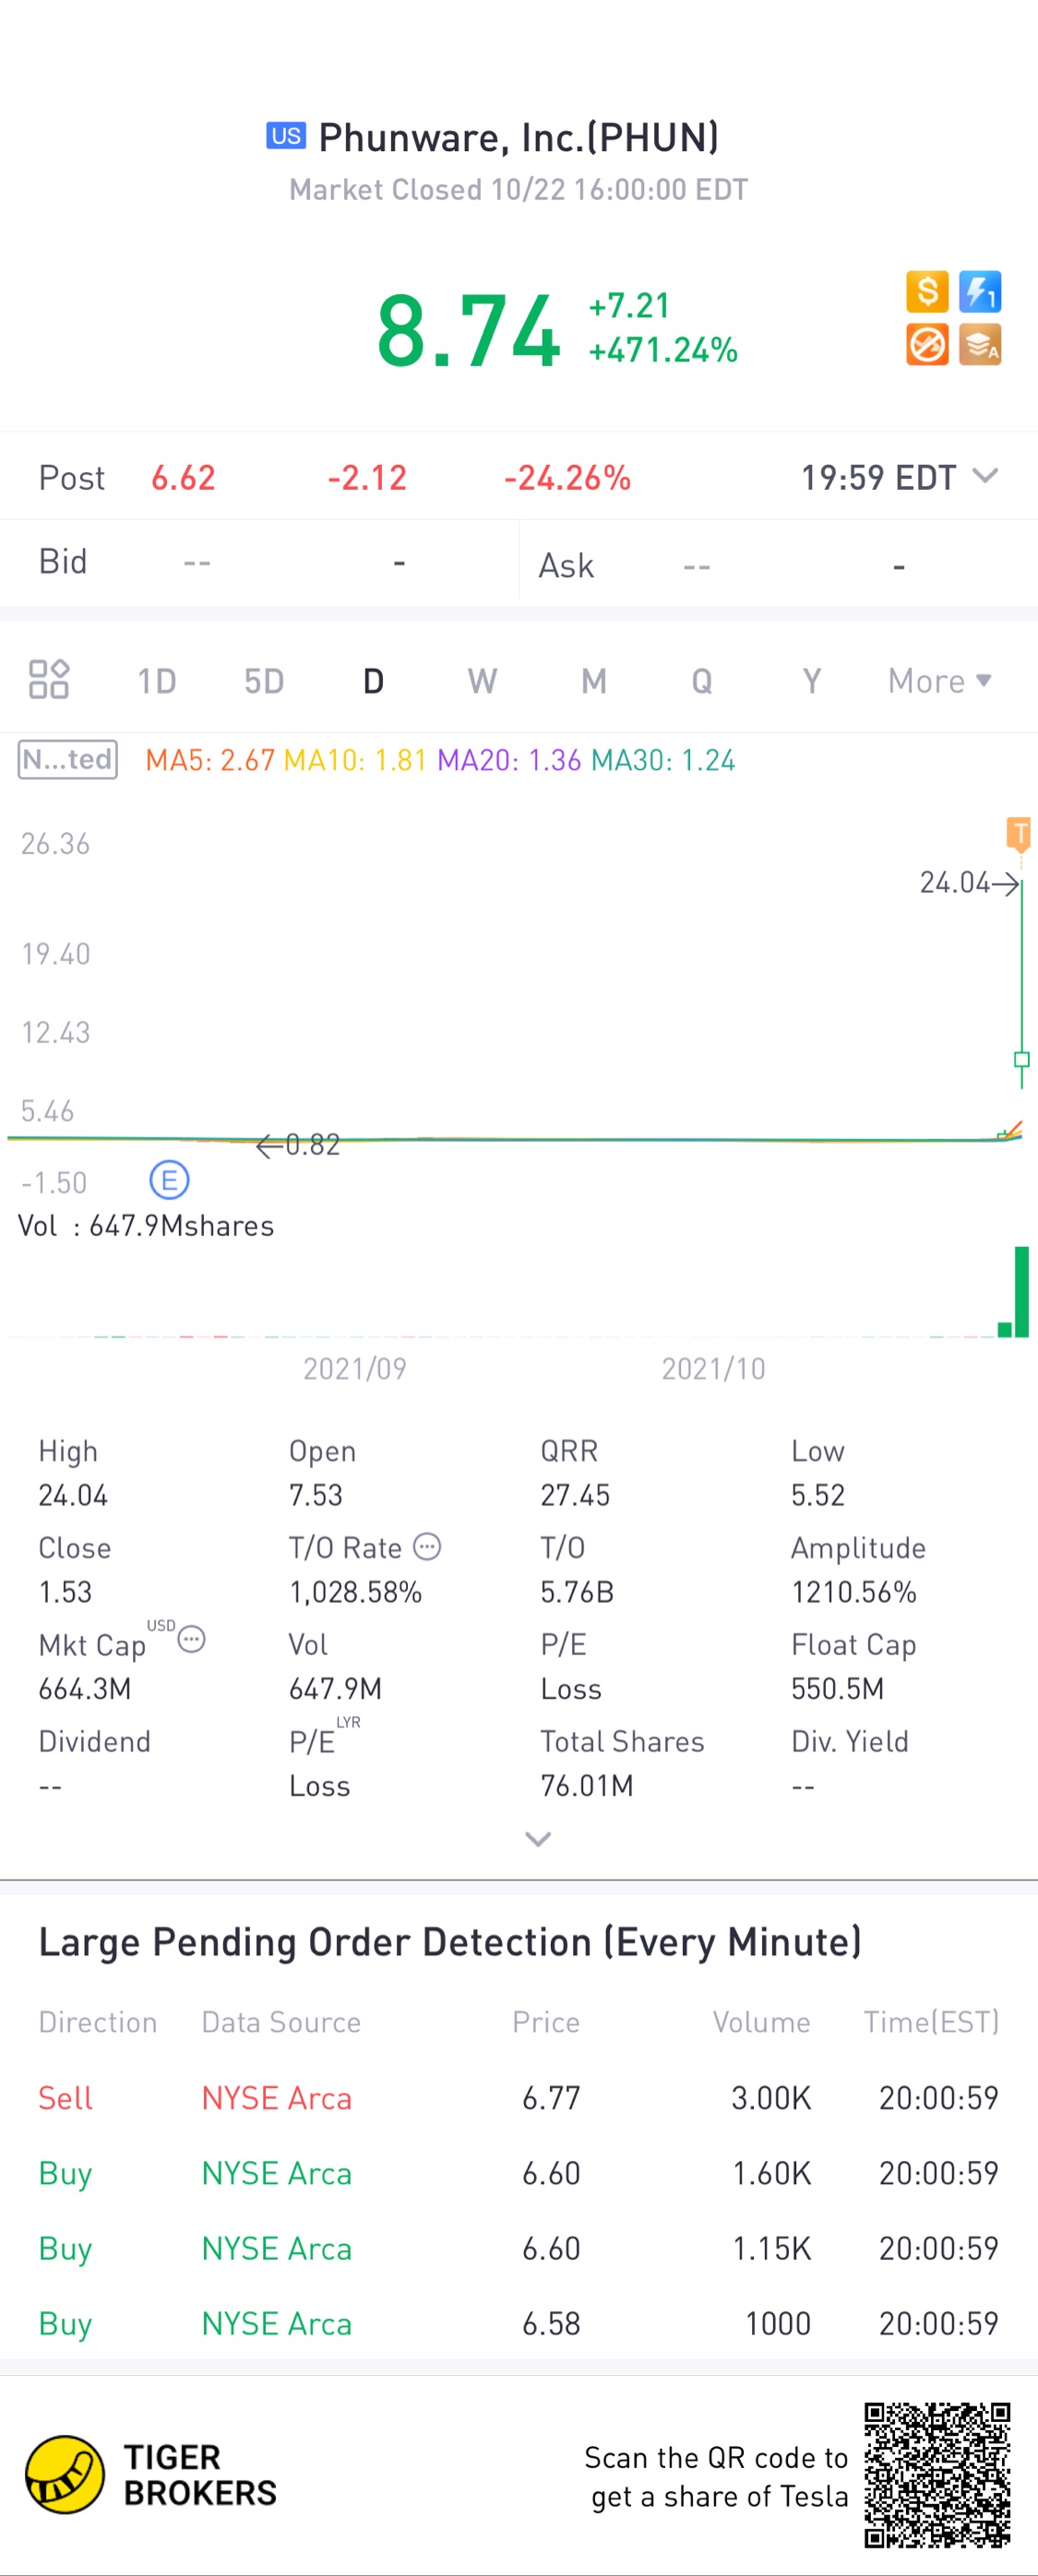Tap the orange dollar sign icon
Screen dimensions: 1038x2576
927,292
